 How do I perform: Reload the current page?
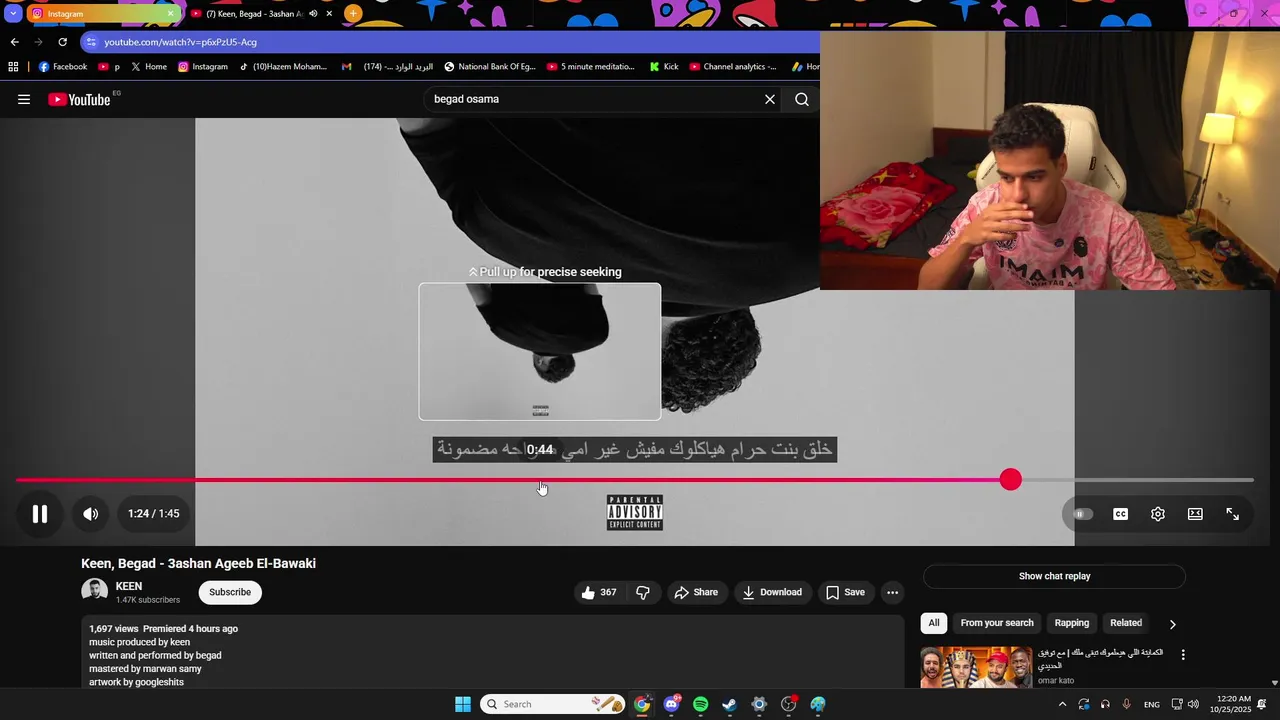point(62,42)
